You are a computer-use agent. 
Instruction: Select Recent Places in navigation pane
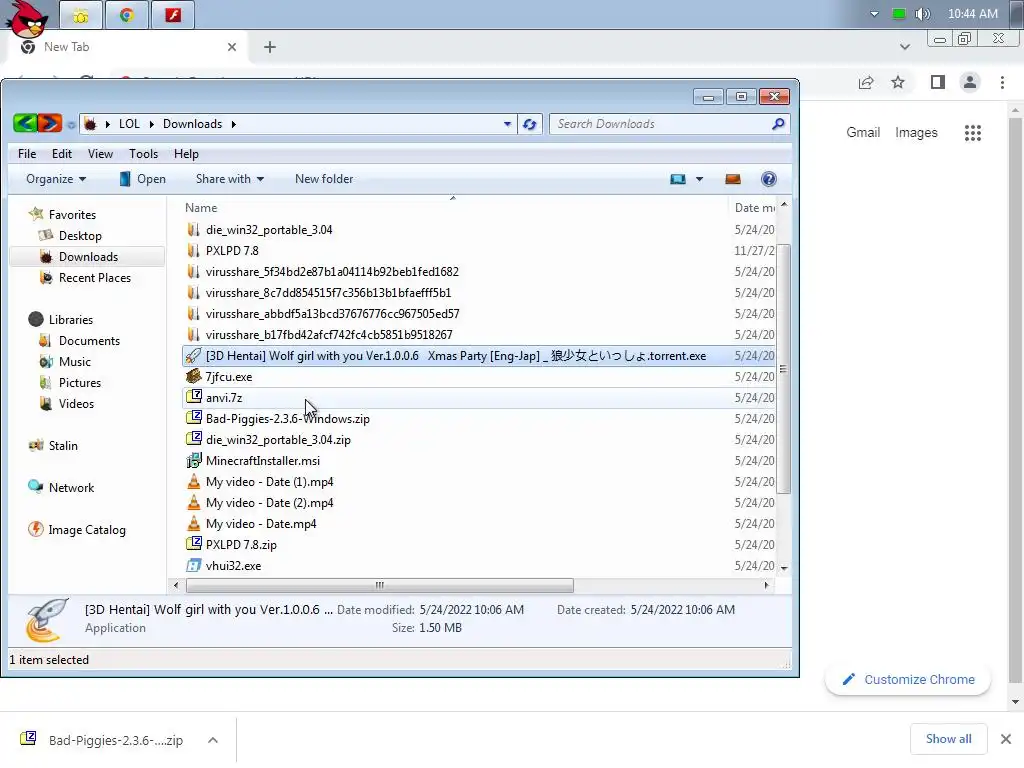pos(94,278)
